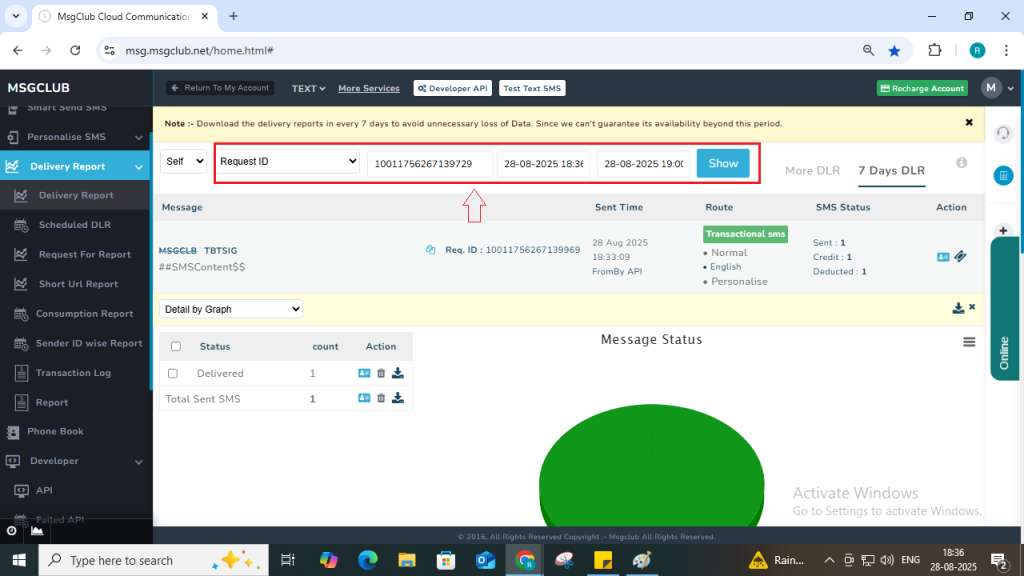
Task: Download icon in the Delivered row
Action: [x=398, y=374]
